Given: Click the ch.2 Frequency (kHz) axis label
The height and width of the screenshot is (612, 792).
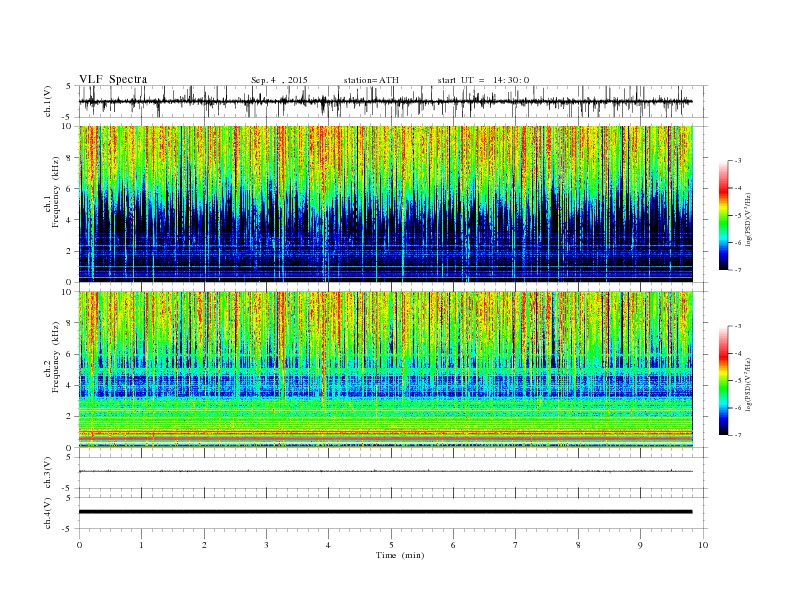Looking at the screenshot, I should 52,357.
